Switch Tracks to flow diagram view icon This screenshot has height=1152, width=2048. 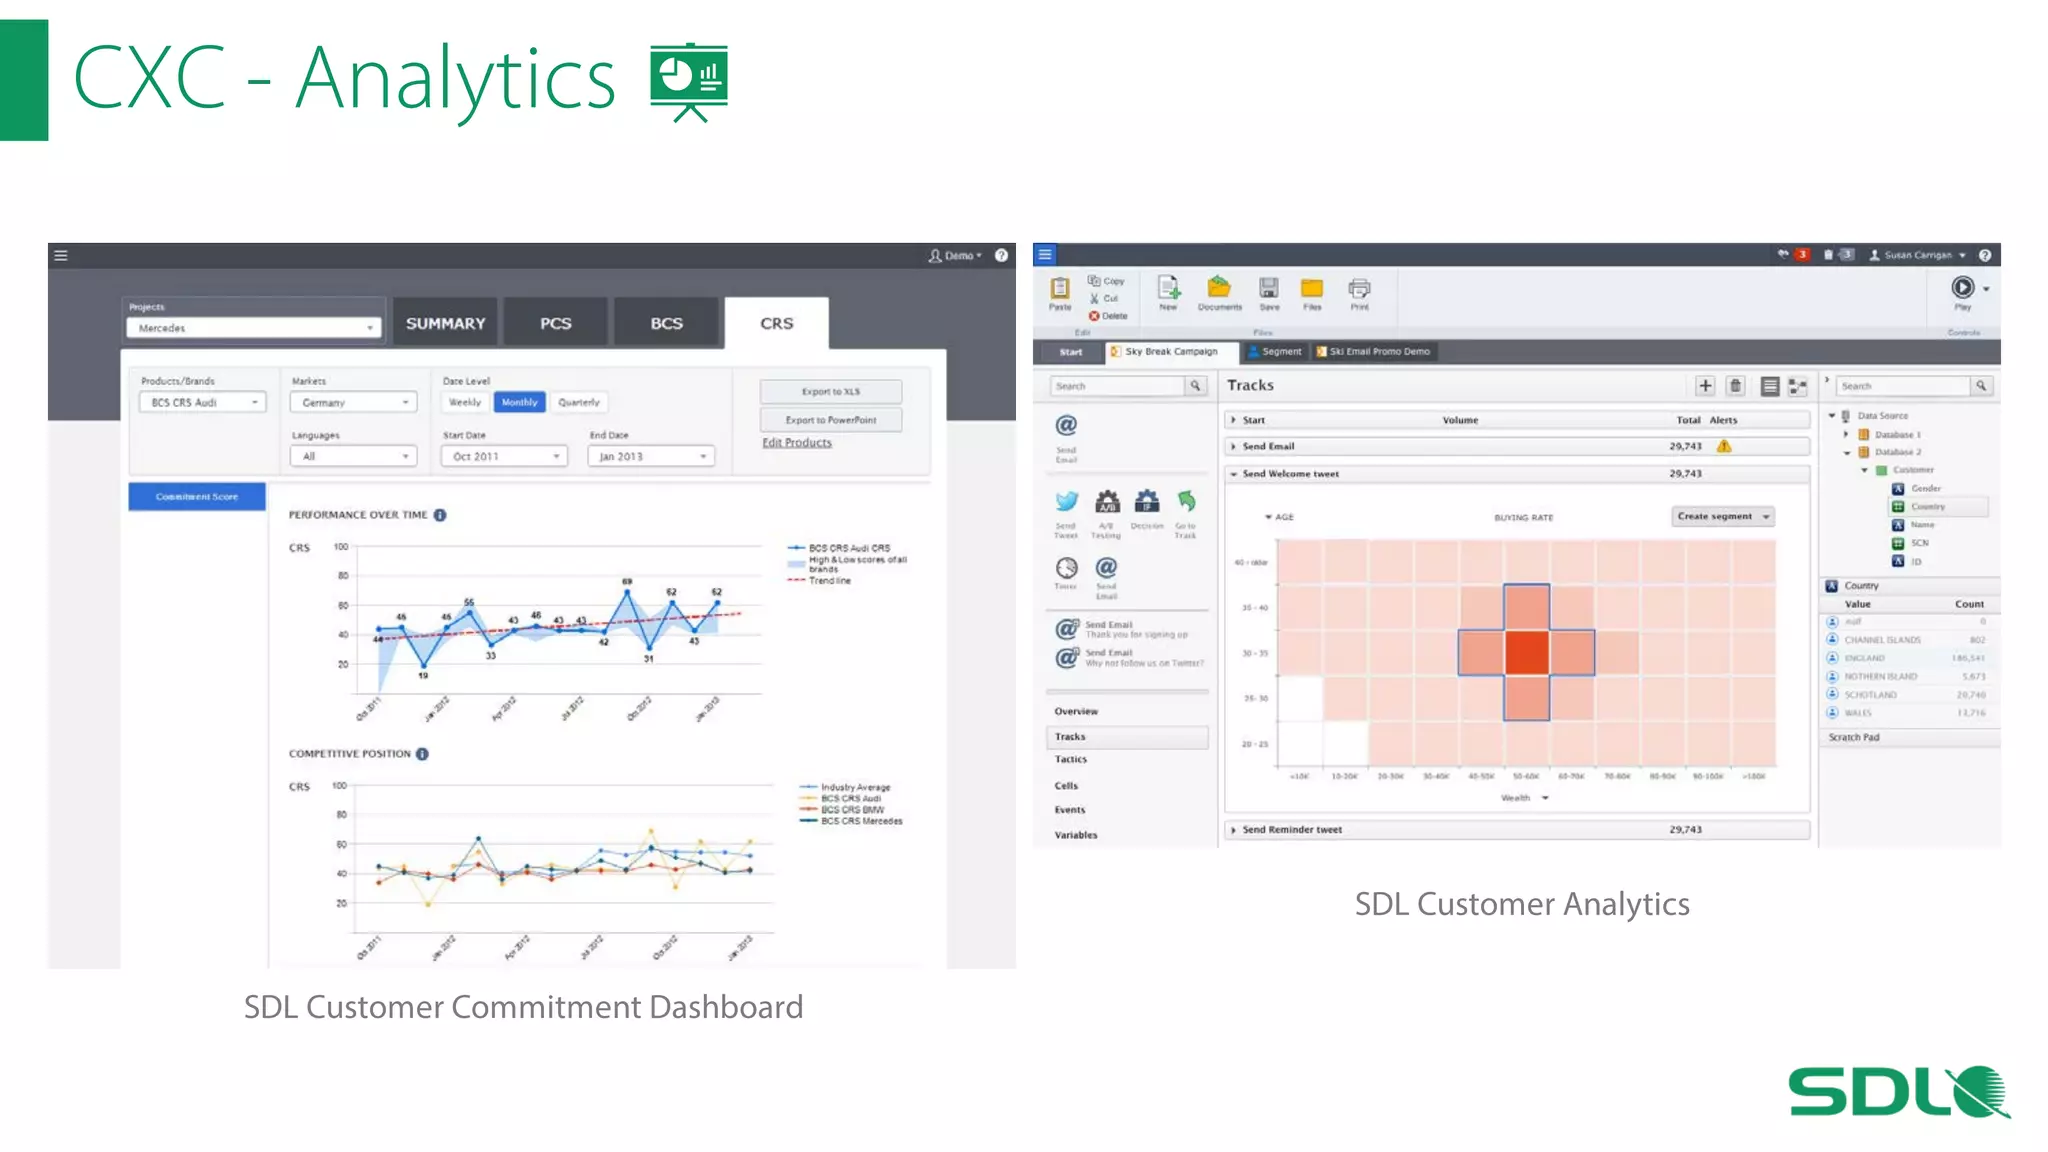coord(1798,386)
